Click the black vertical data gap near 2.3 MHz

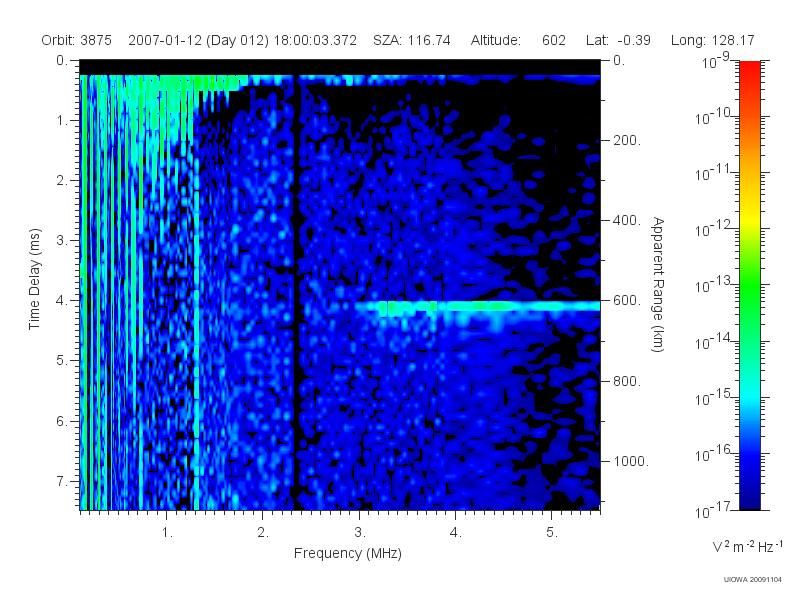click(295, 293)
